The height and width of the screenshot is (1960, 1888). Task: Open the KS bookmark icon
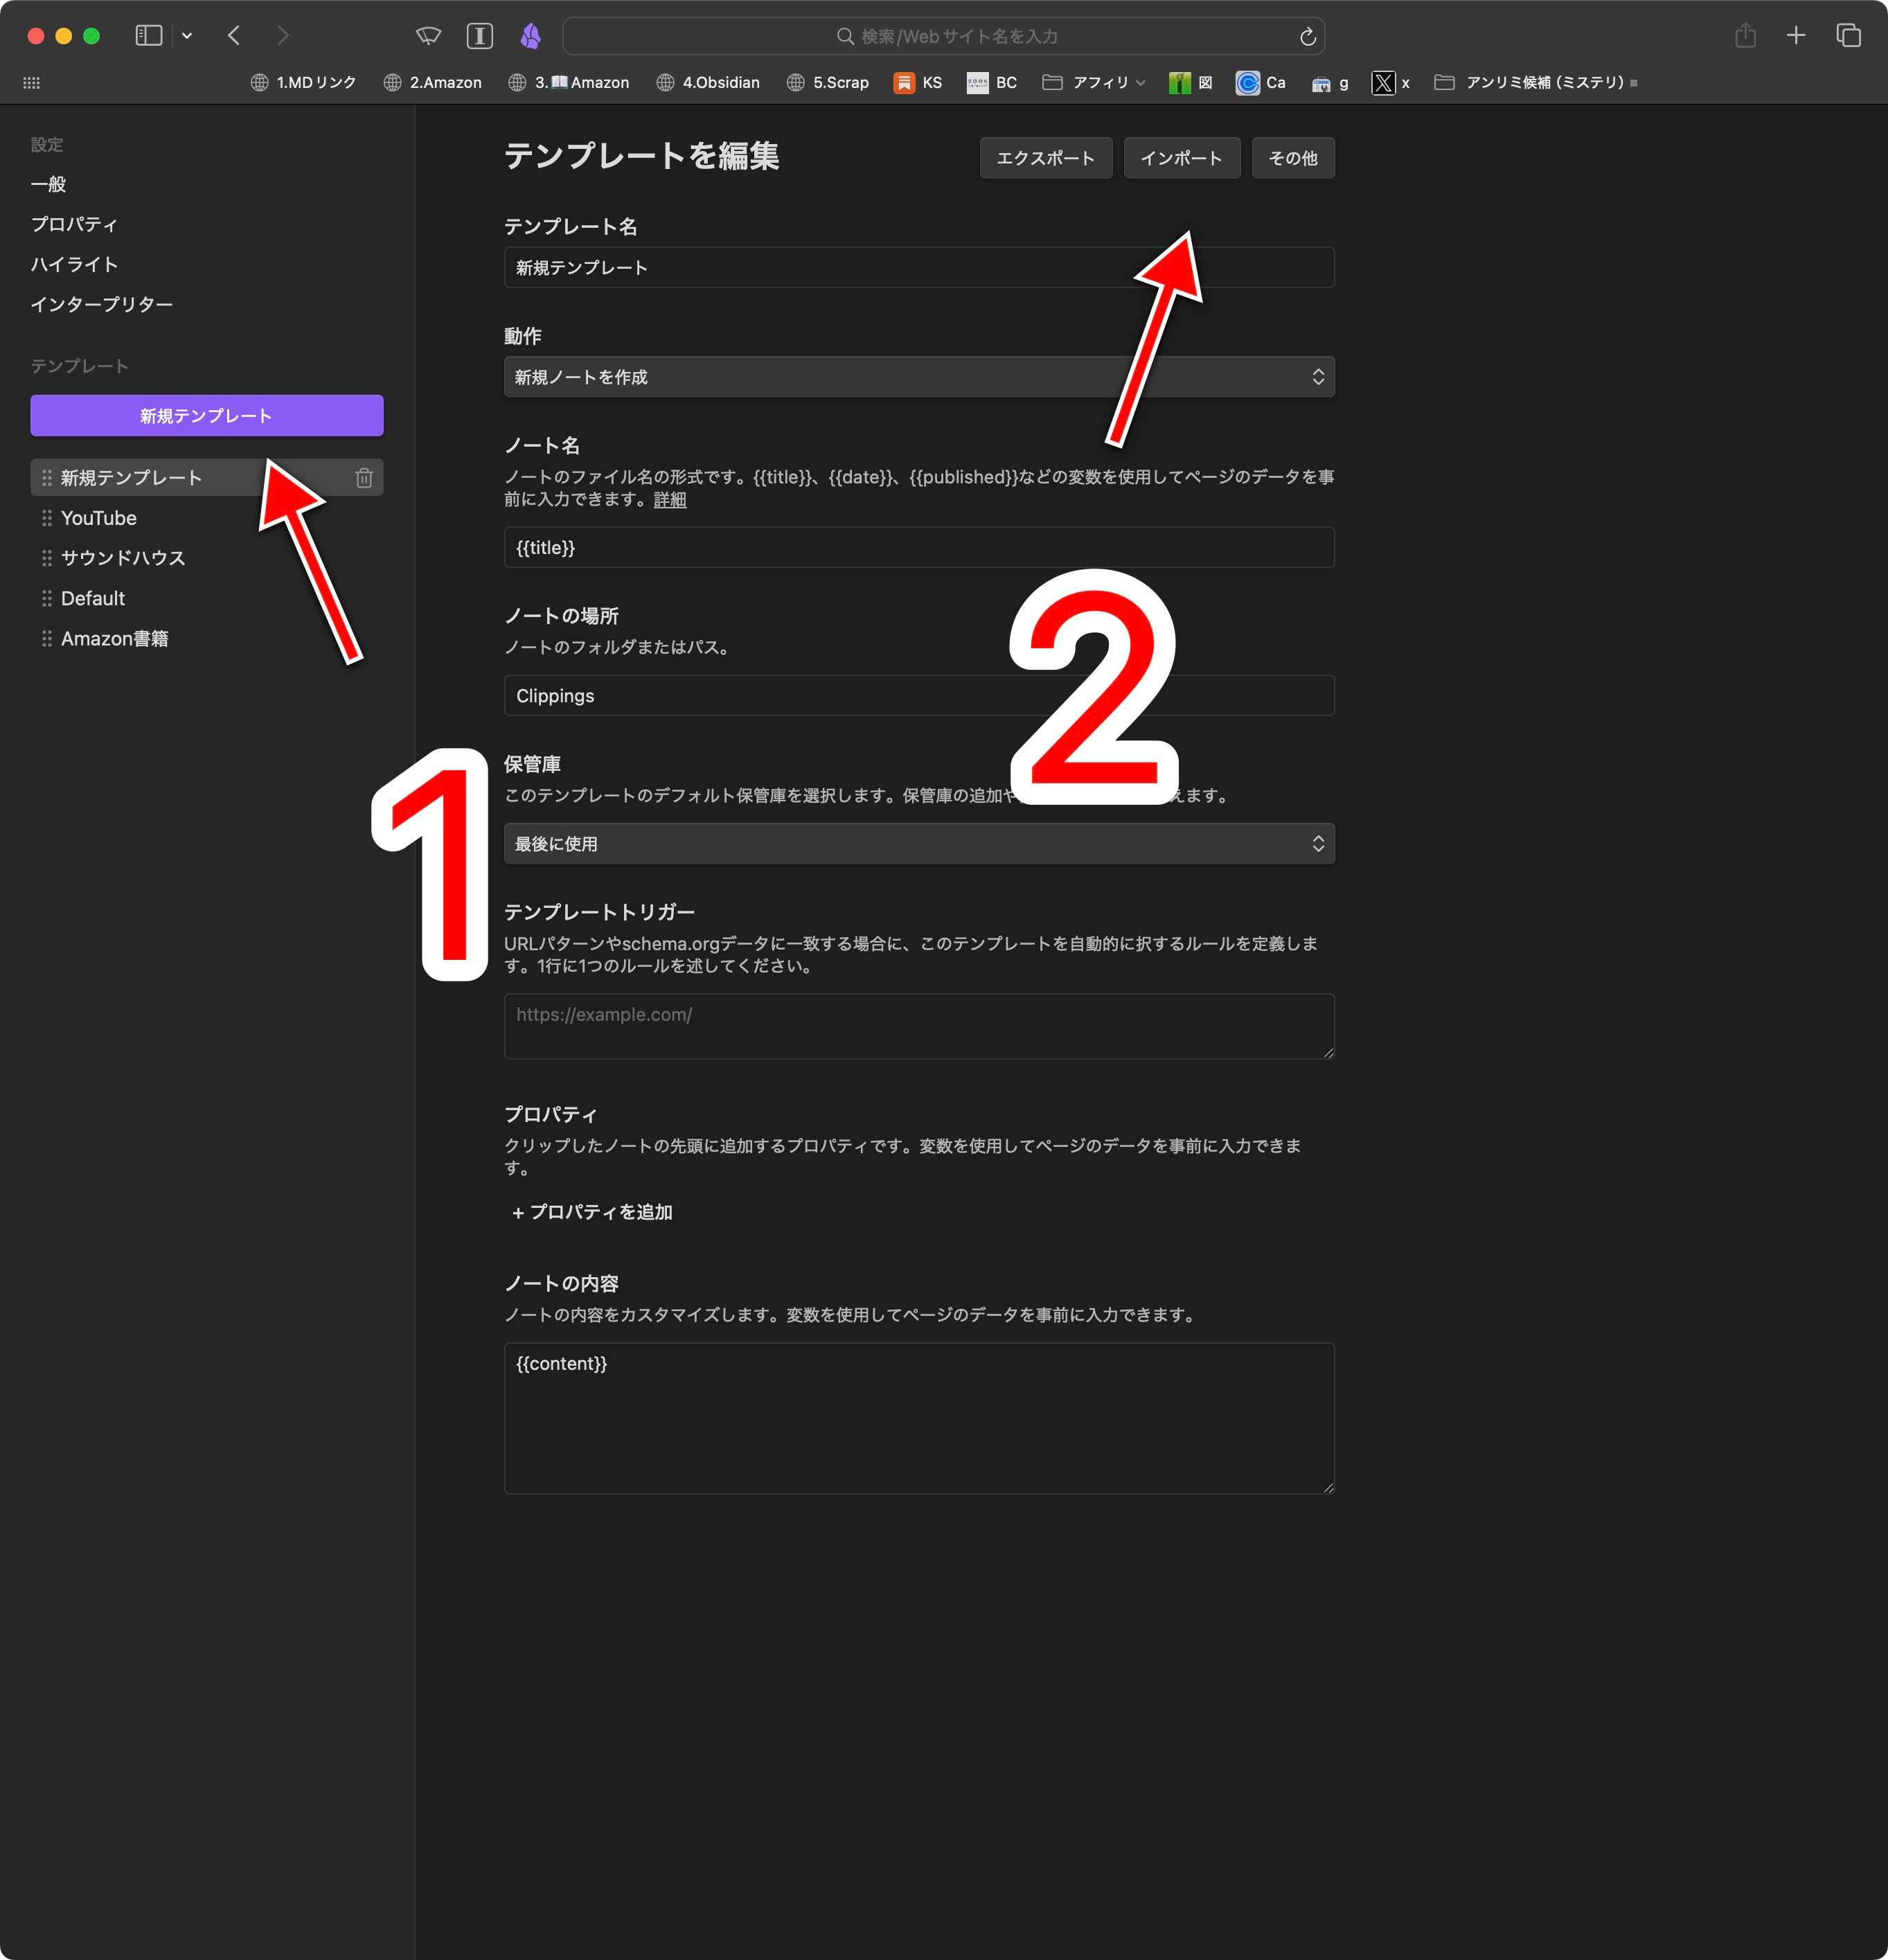918,83
